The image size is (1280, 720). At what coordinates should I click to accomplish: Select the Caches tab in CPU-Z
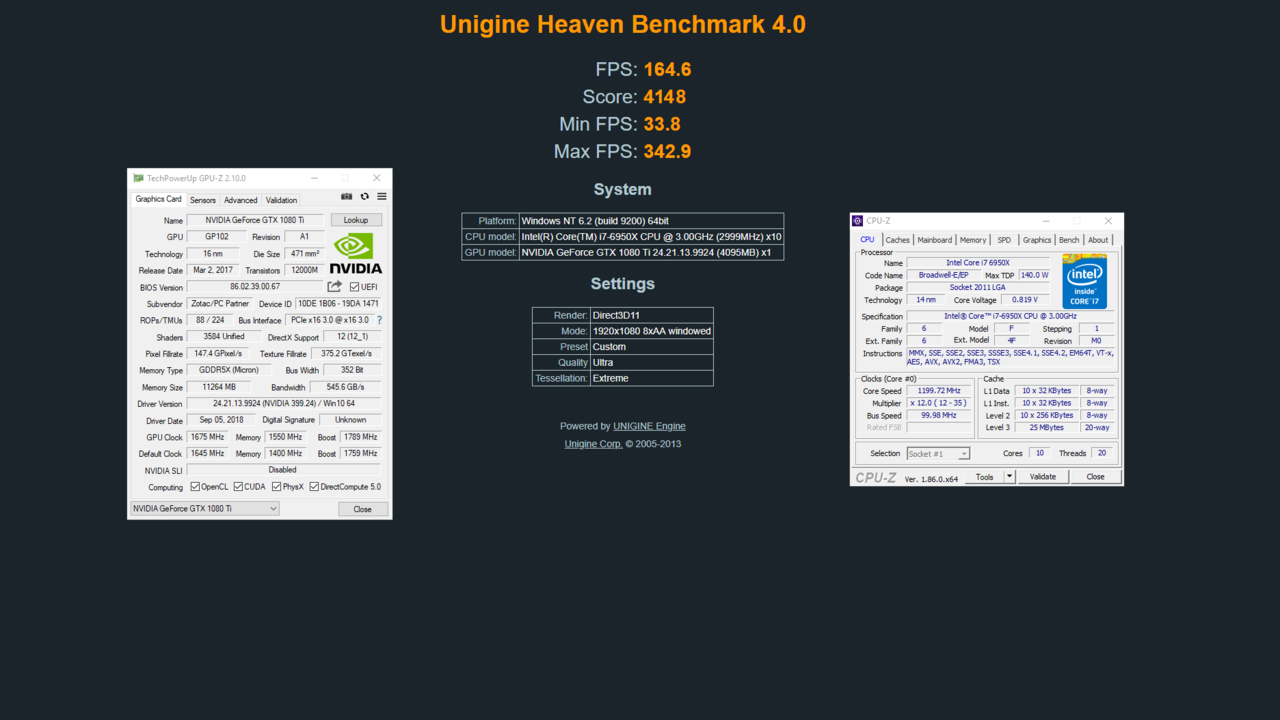point(898,240)
